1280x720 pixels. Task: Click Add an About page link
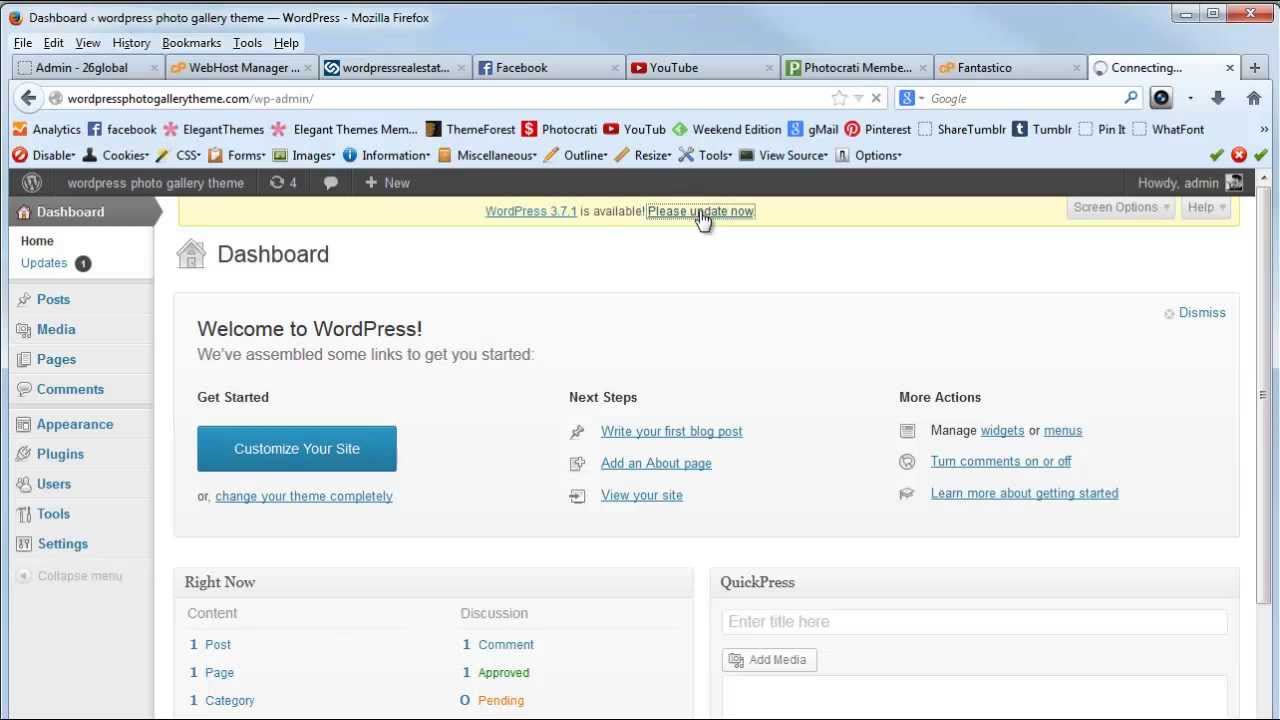656,463
